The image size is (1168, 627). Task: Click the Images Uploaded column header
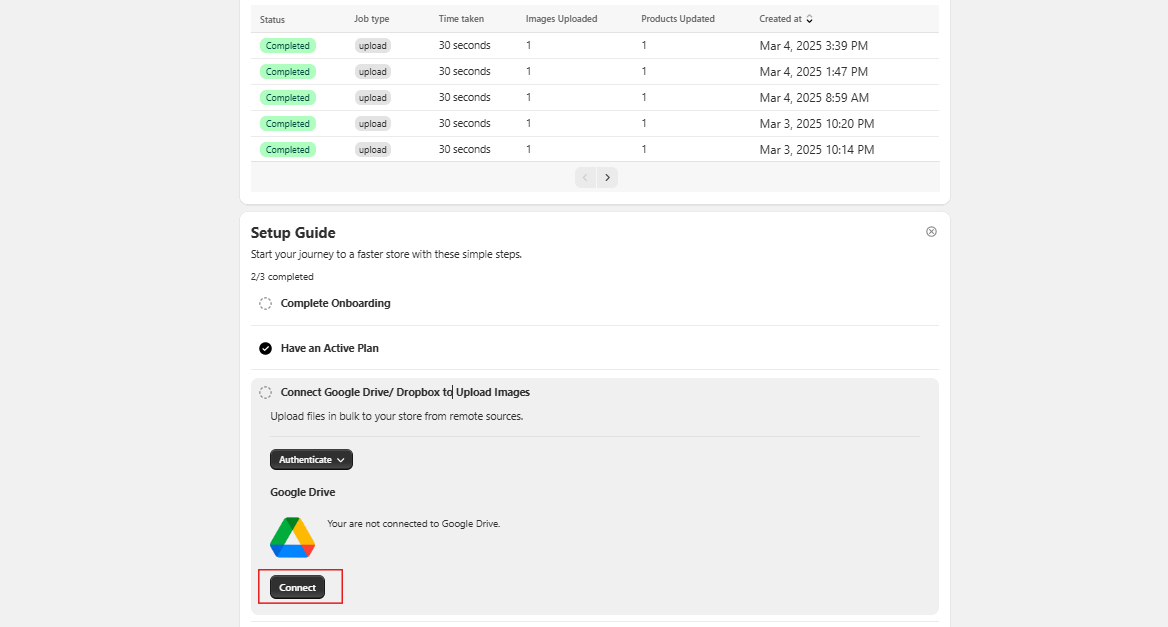click(561, 19)
